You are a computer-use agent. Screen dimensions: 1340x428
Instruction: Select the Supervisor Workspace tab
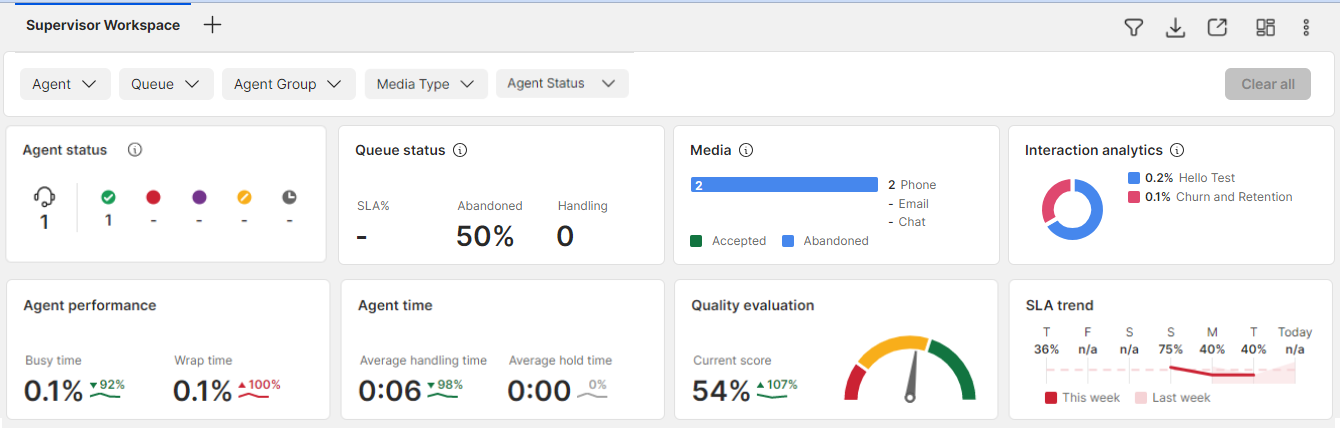(103, 25)
